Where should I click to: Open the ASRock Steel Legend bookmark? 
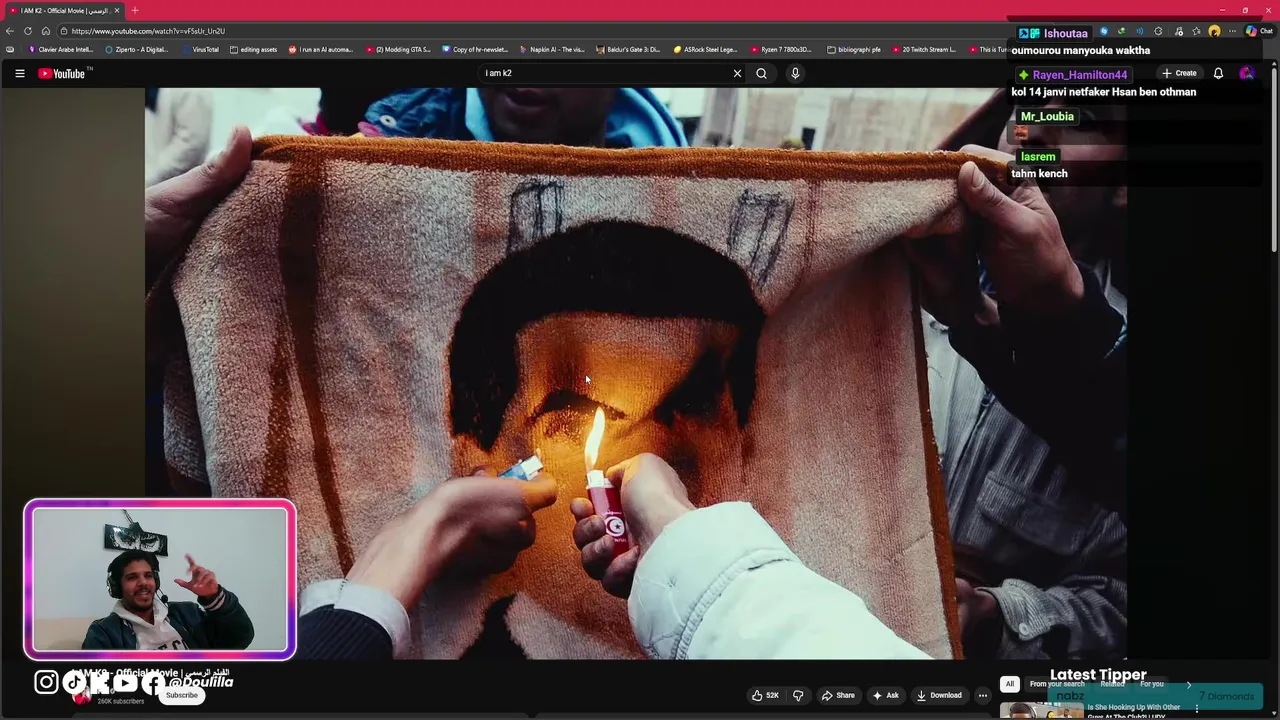tap(705, 49)
